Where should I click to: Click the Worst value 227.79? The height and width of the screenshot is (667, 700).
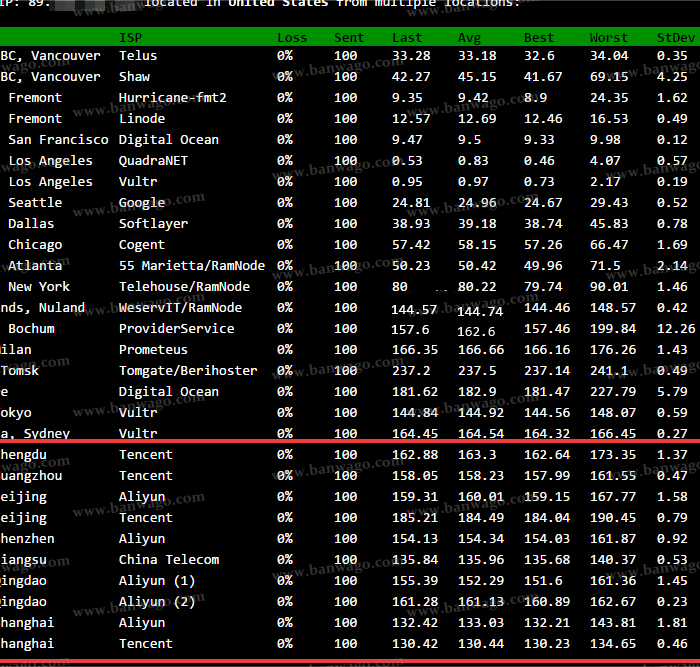click(613, 392)
